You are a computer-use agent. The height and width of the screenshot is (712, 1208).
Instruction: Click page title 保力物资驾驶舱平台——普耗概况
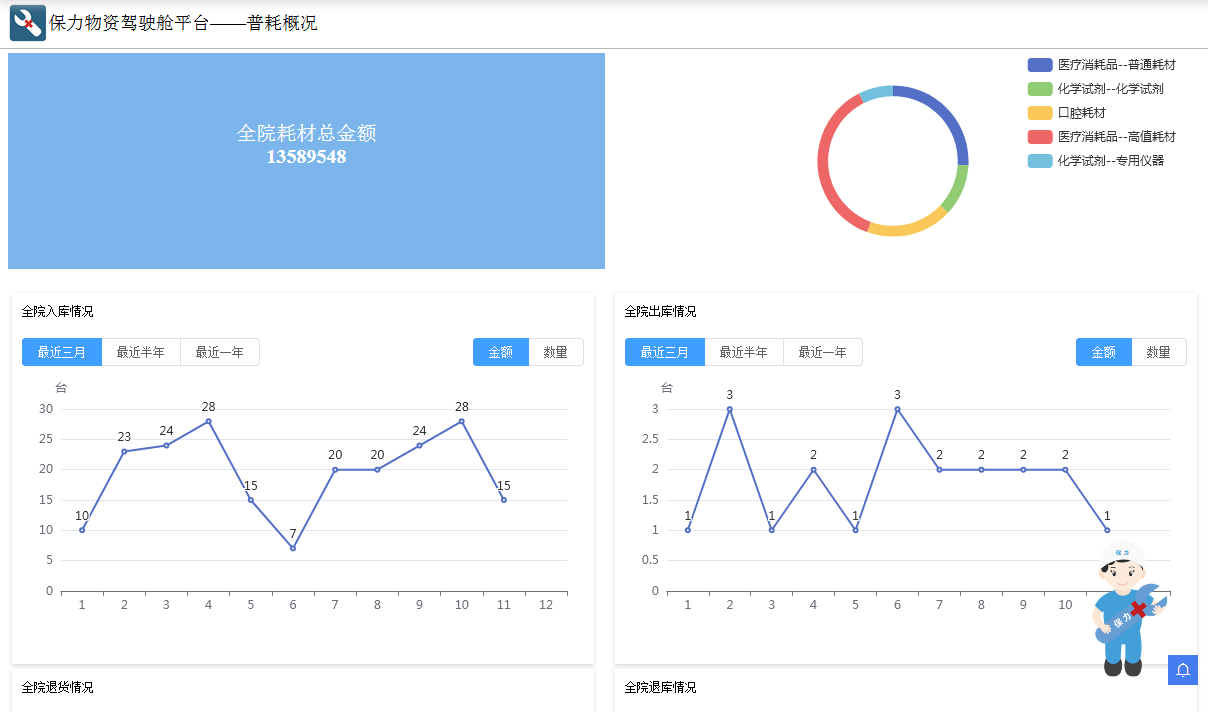tap(183, 23)
